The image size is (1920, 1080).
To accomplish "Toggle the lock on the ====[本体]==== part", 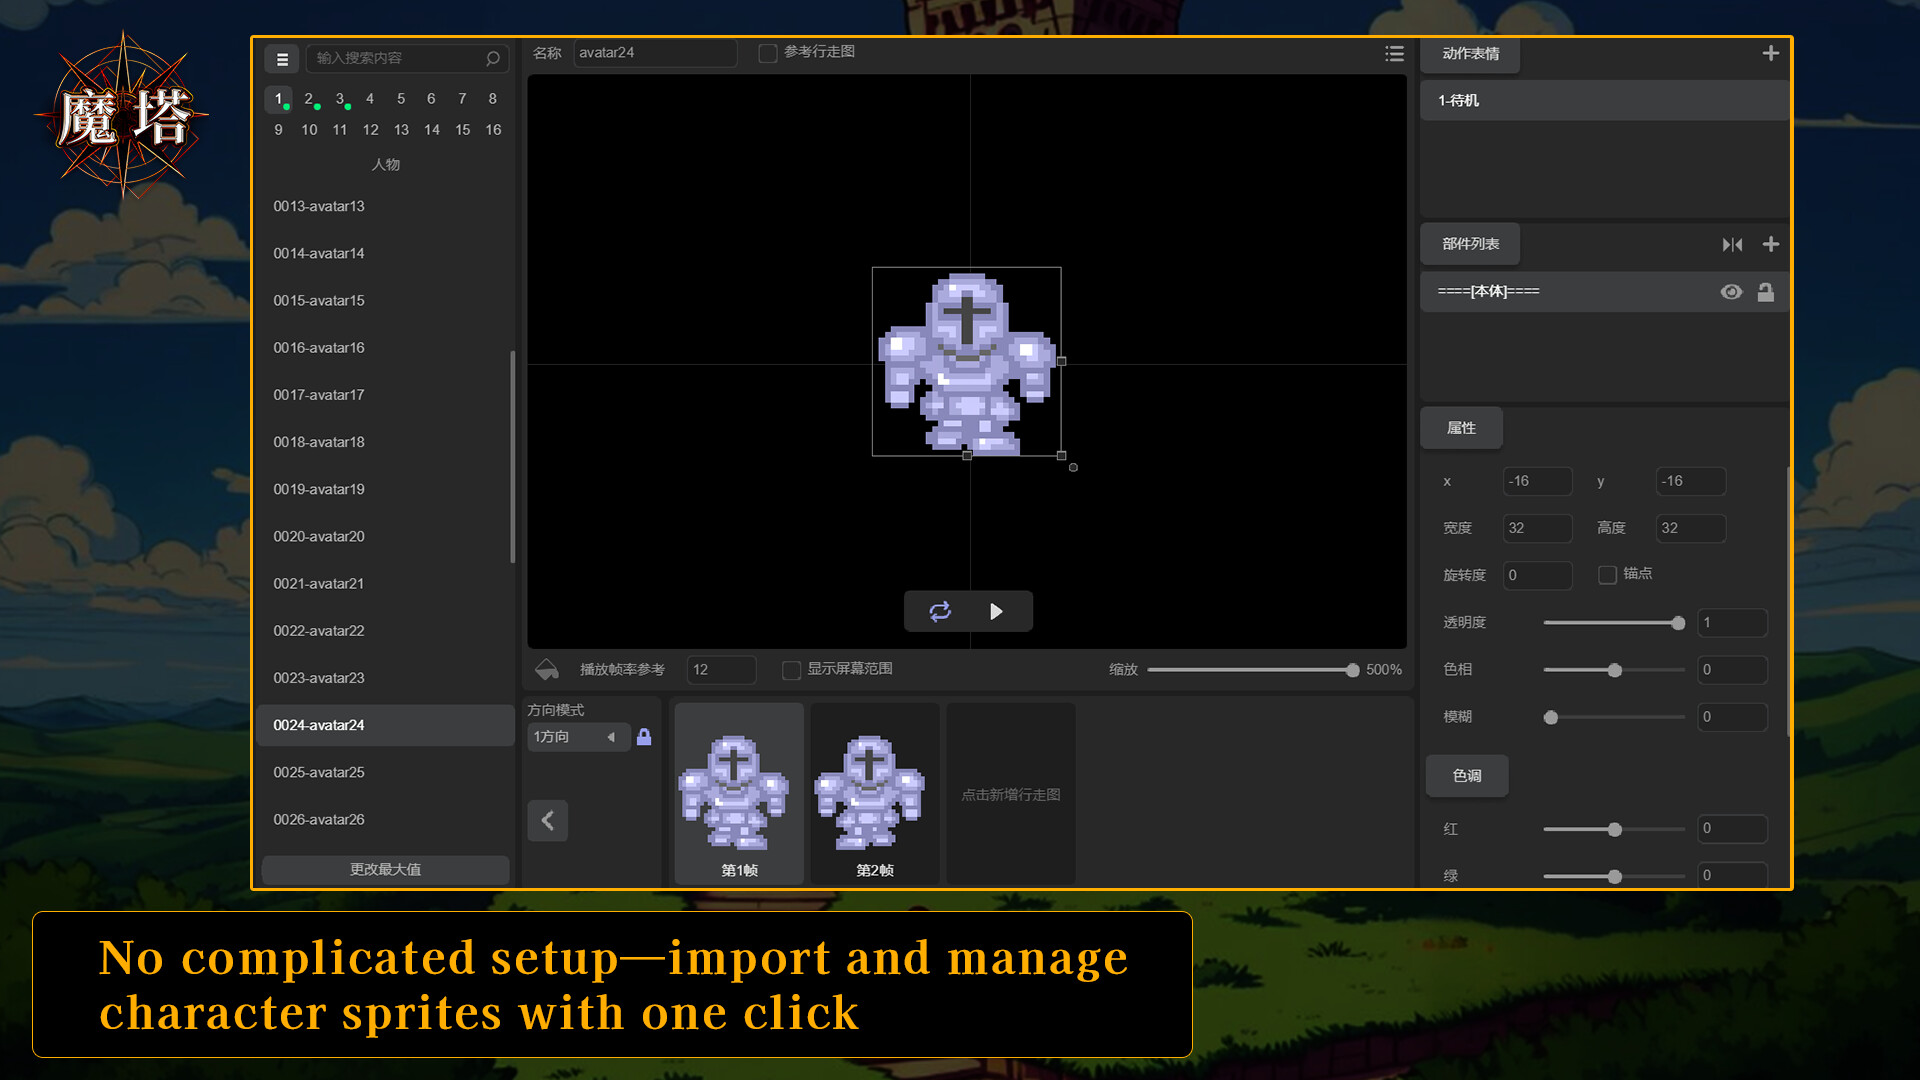I will (1766, 291).
